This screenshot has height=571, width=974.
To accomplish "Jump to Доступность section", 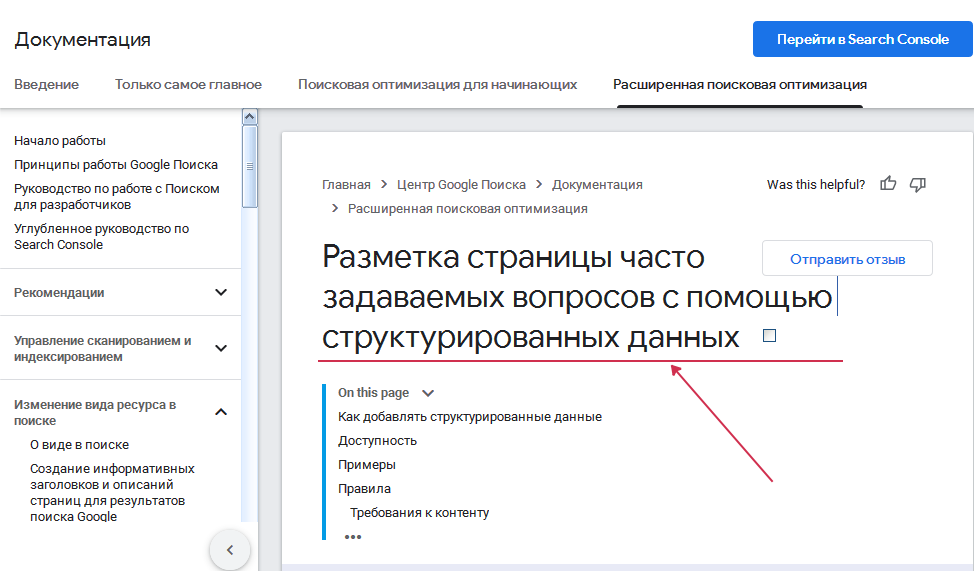I will click(377, 441).
